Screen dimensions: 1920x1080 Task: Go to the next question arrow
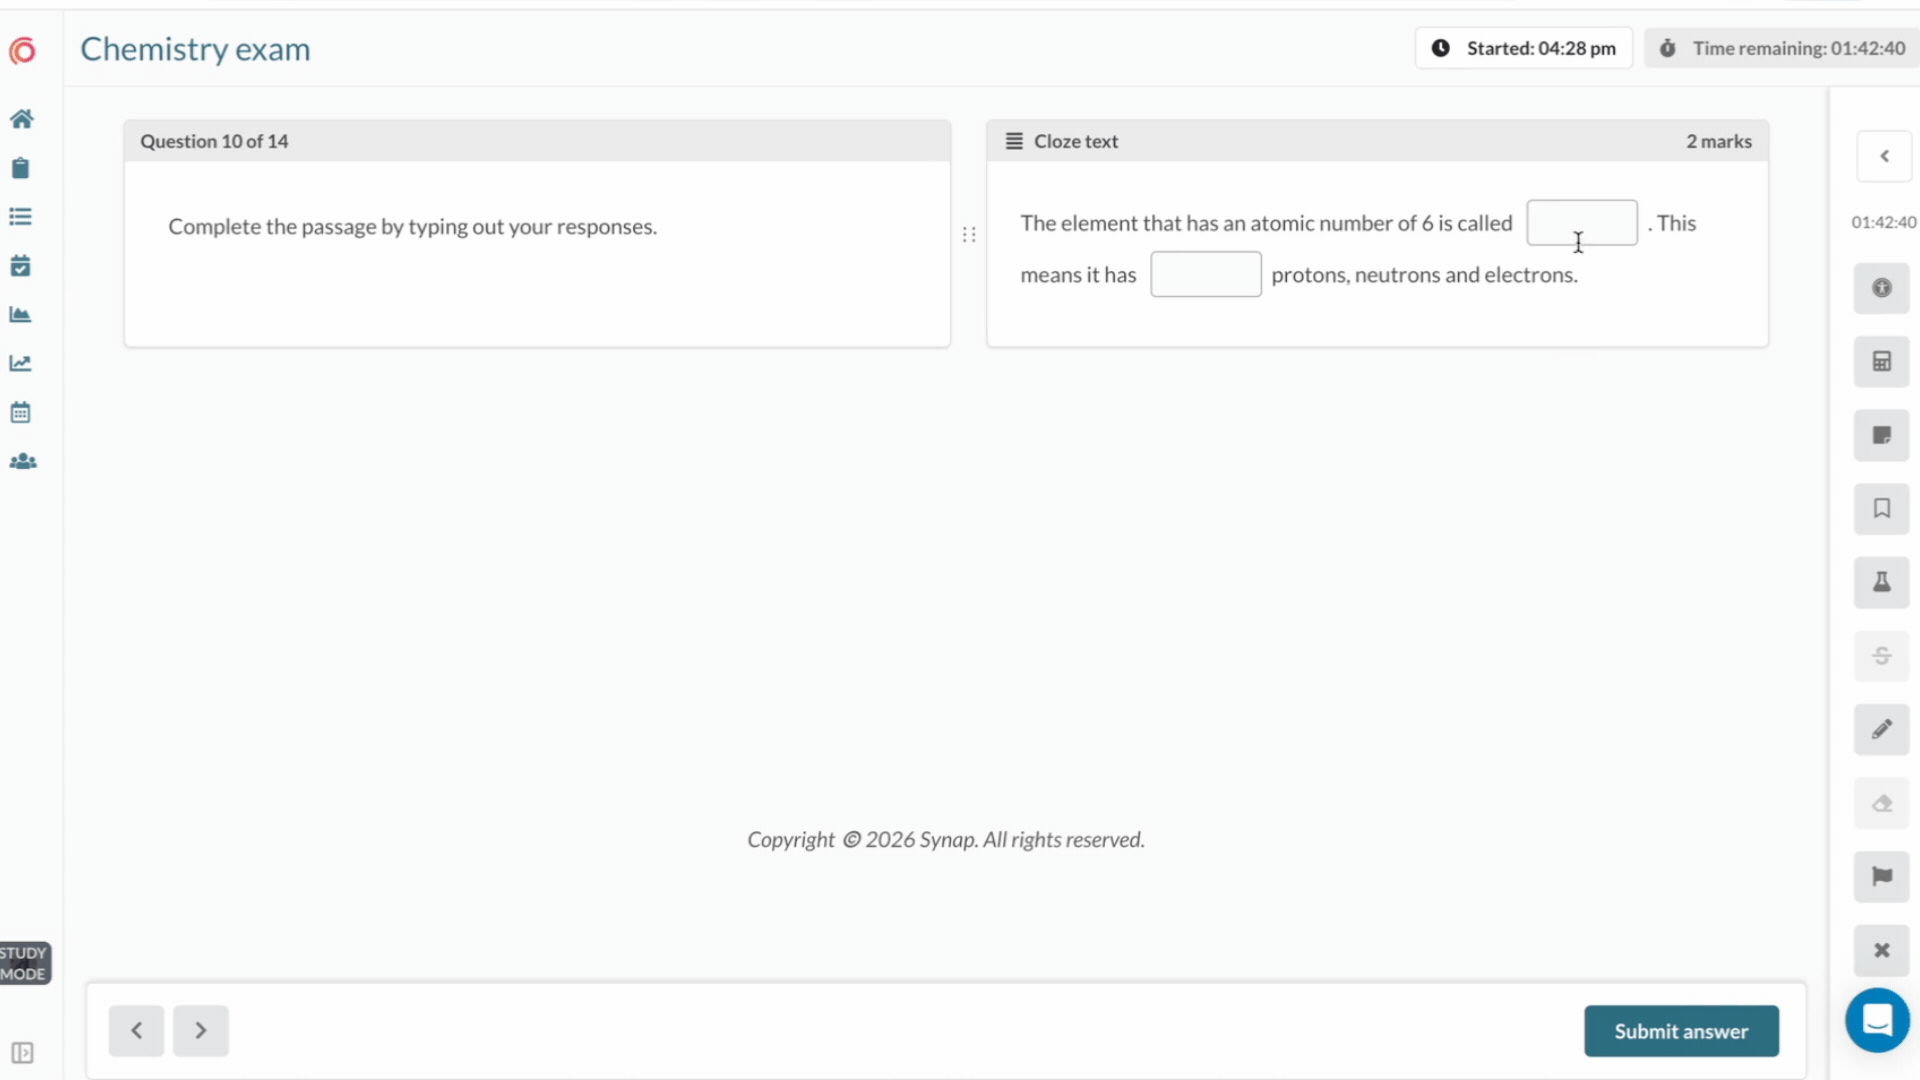201,1031
